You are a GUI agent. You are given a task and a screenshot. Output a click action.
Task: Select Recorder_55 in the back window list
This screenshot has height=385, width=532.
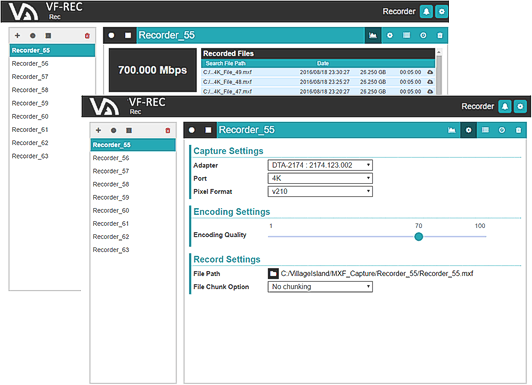[52, 51]
